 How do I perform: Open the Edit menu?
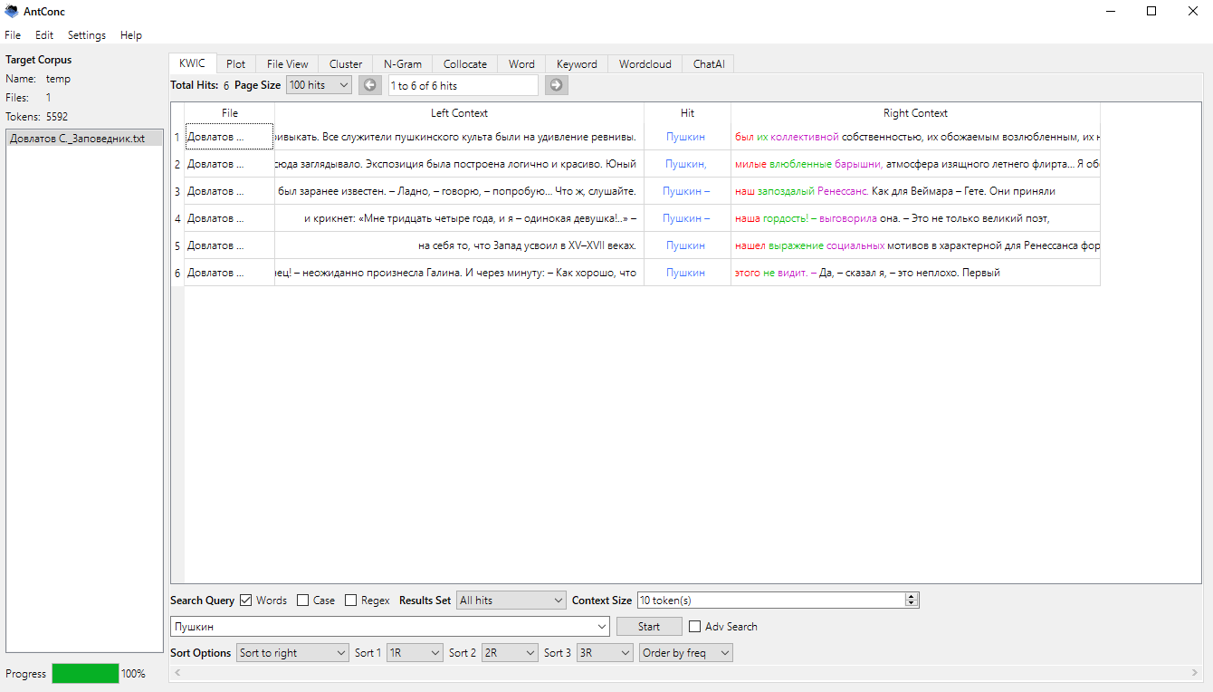tap(44, 35)
